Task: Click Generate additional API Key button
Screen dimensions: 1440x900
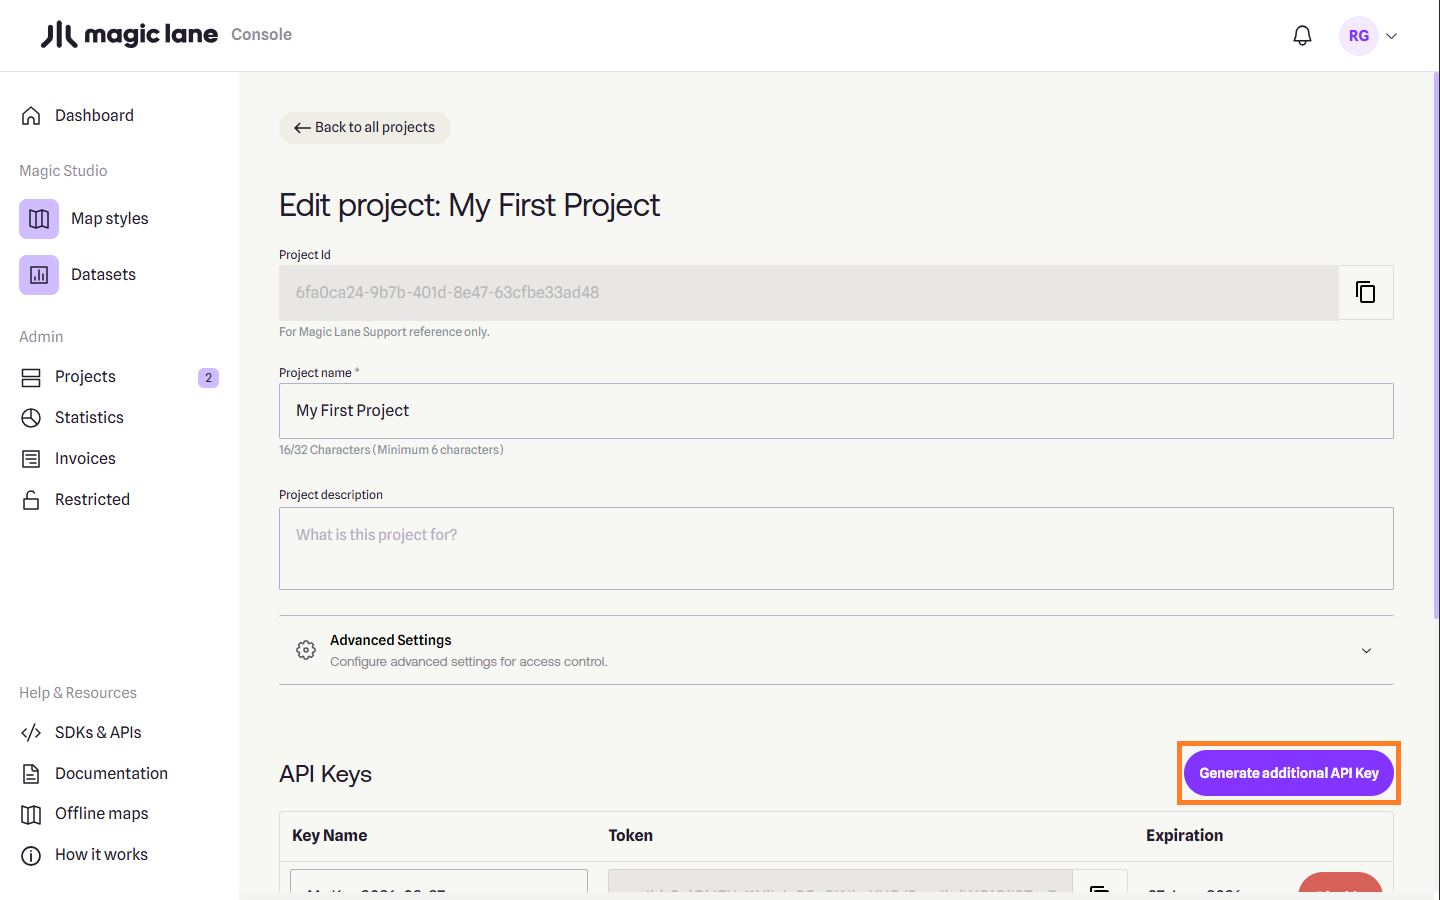Action: point(1288,773)
